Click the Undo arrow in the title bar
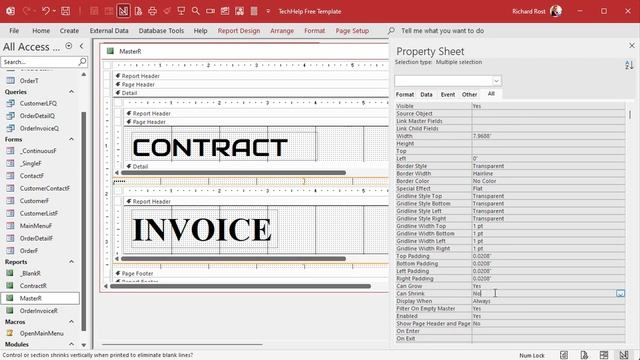 point(45,11)
